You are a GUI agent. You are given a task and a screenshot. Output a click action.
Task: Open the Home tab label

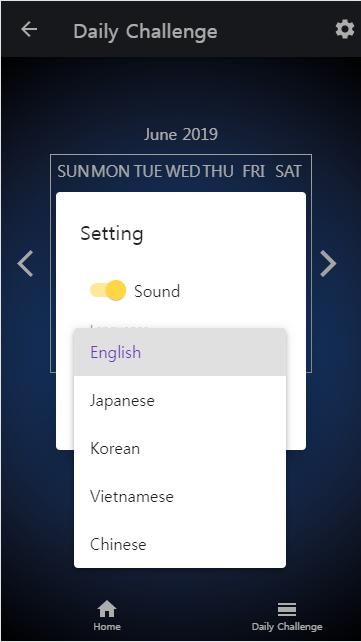[x=107, y=626]
